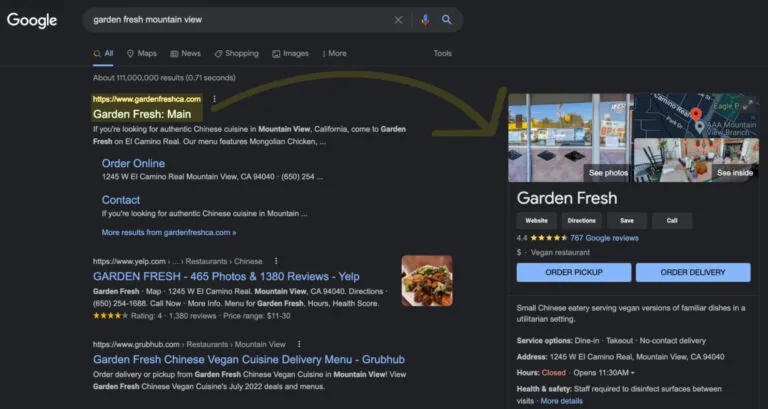Click the Website button for Garden Fresh
The image size is (768, 409).
tap(536, 221)
